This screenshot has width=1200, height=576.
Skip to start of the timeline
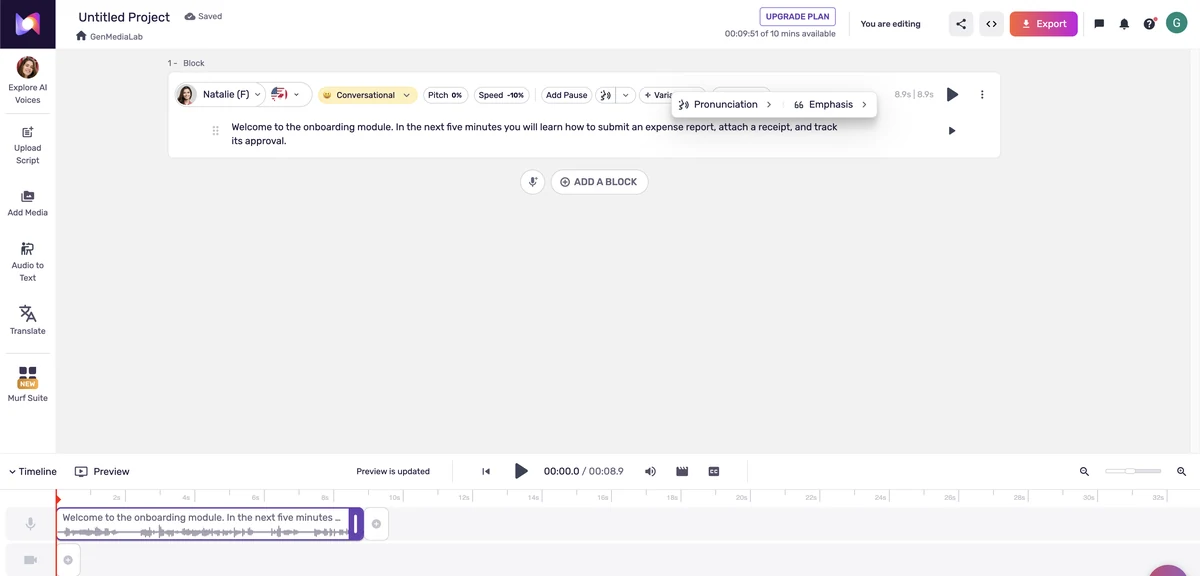click(x=486, y=471)
